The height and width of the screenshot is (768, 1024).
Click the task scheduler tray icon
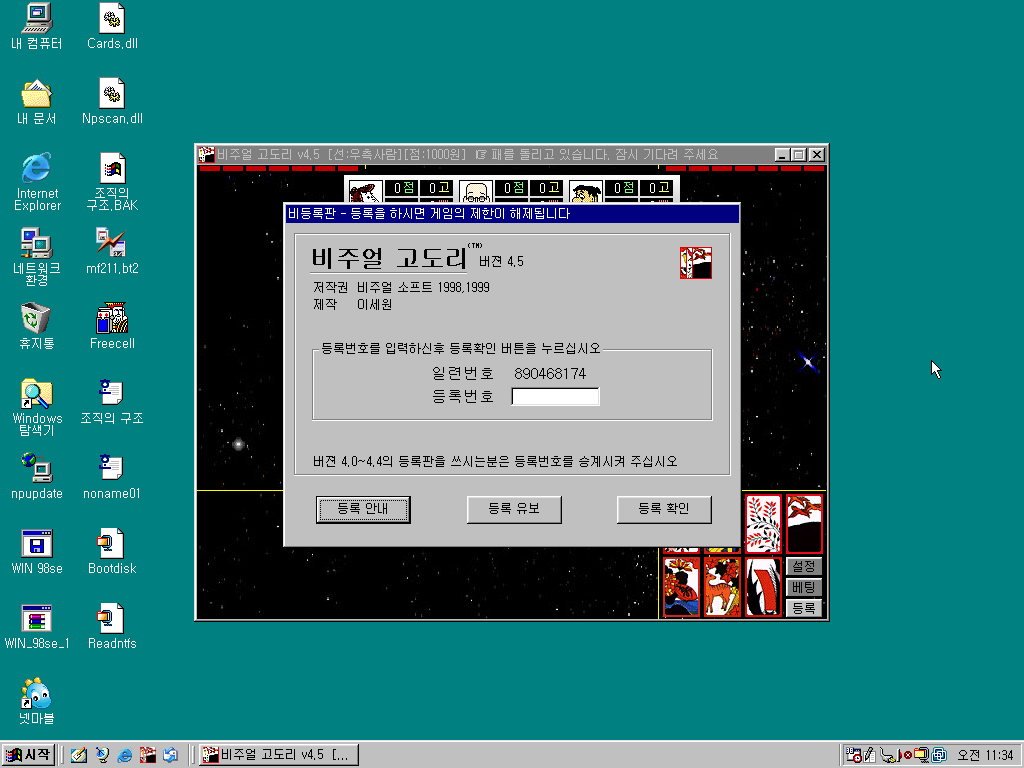click(x=853, y=756)
